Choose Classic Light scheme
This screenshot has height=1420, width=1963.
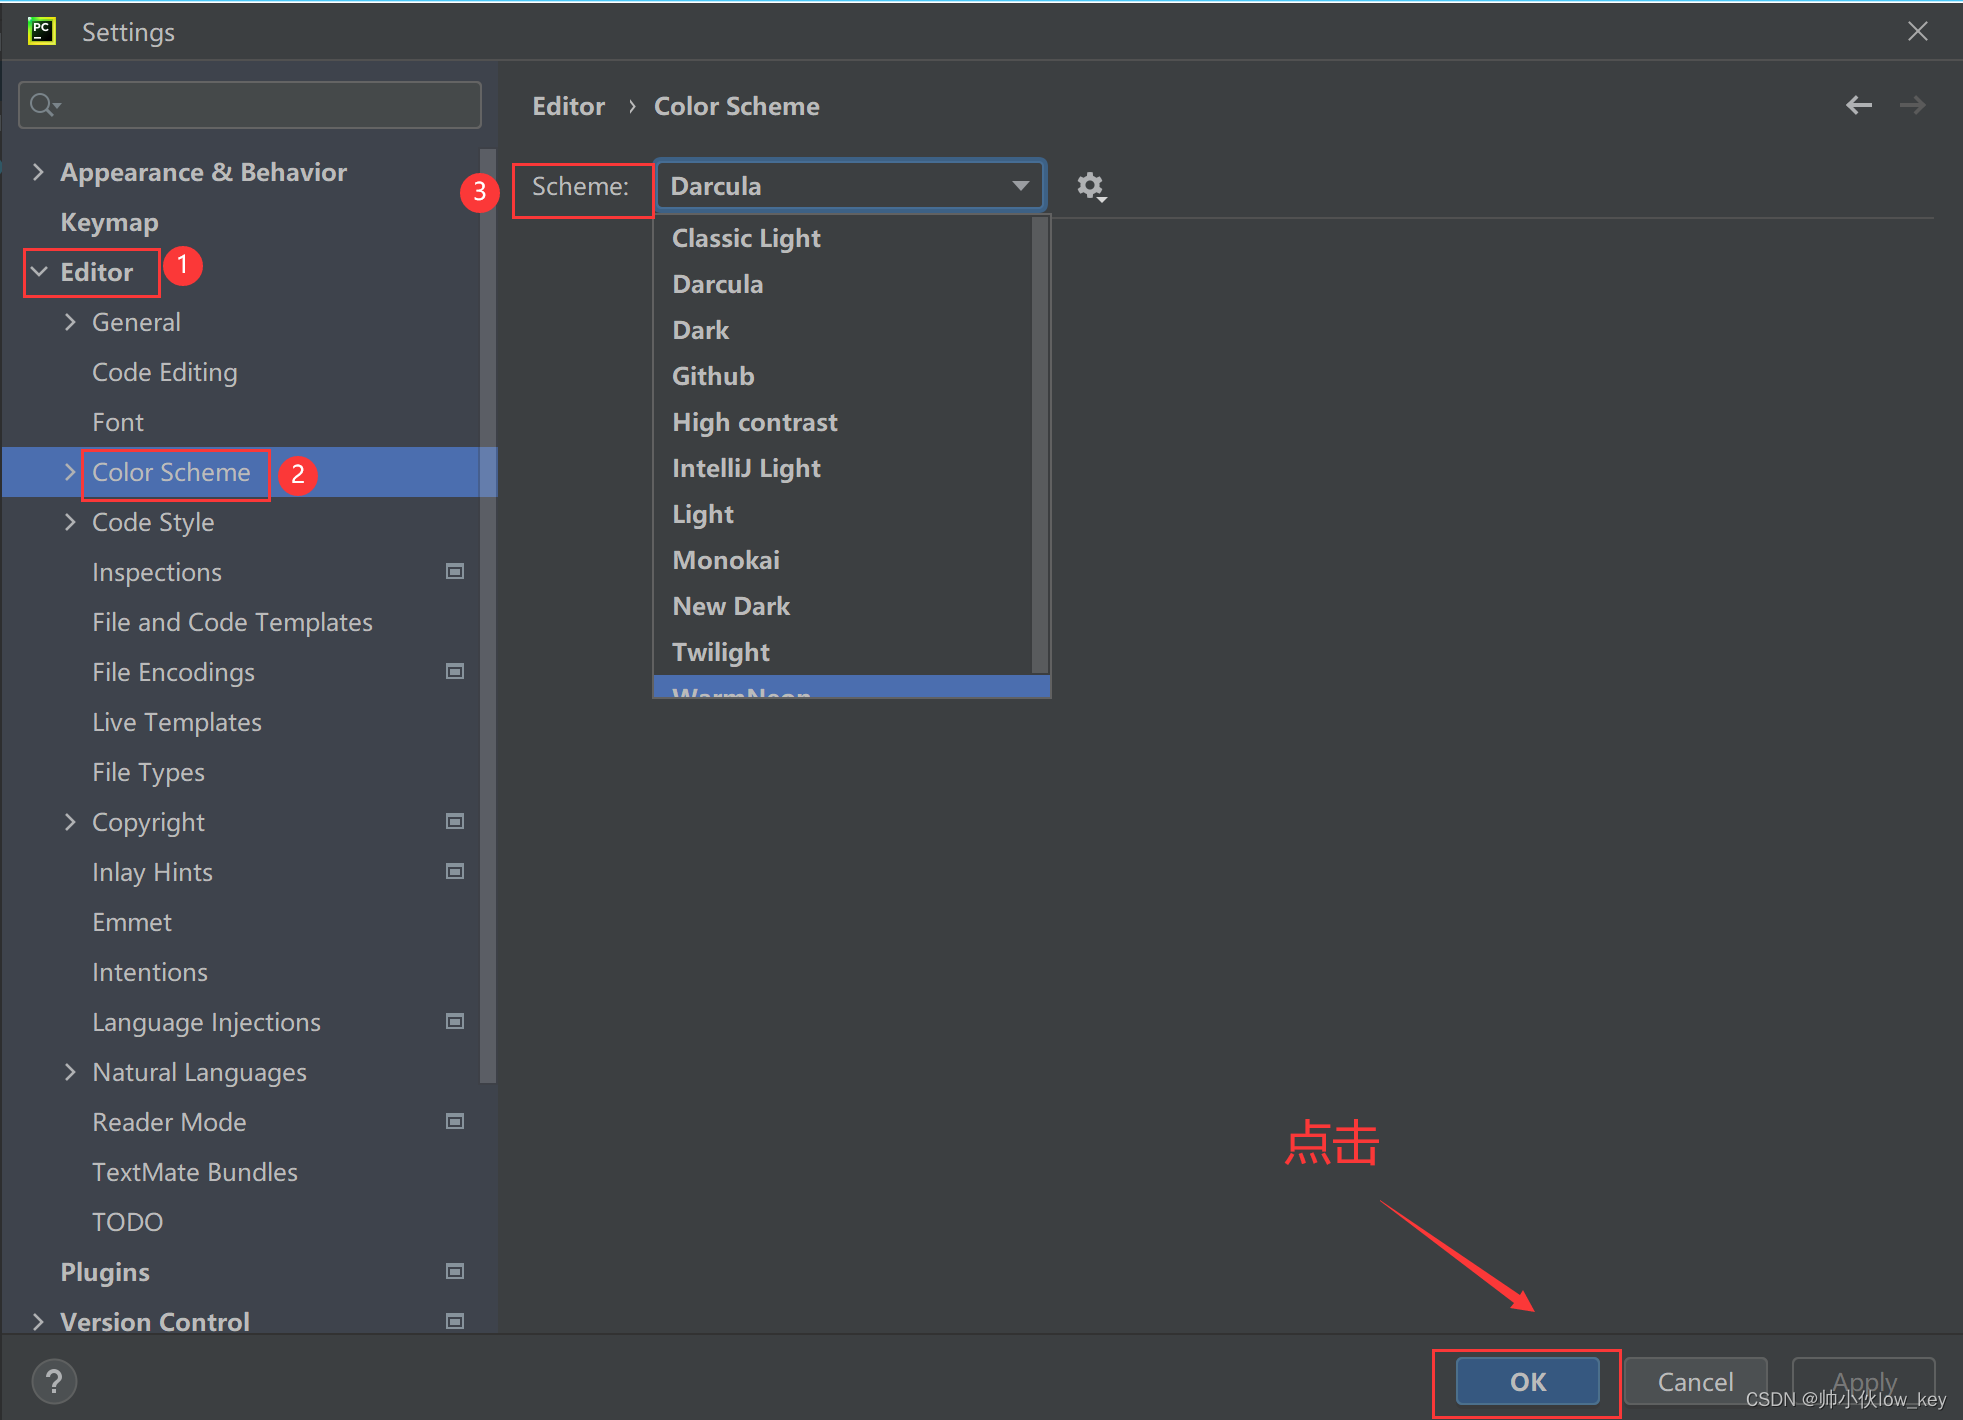pos(842,238)
